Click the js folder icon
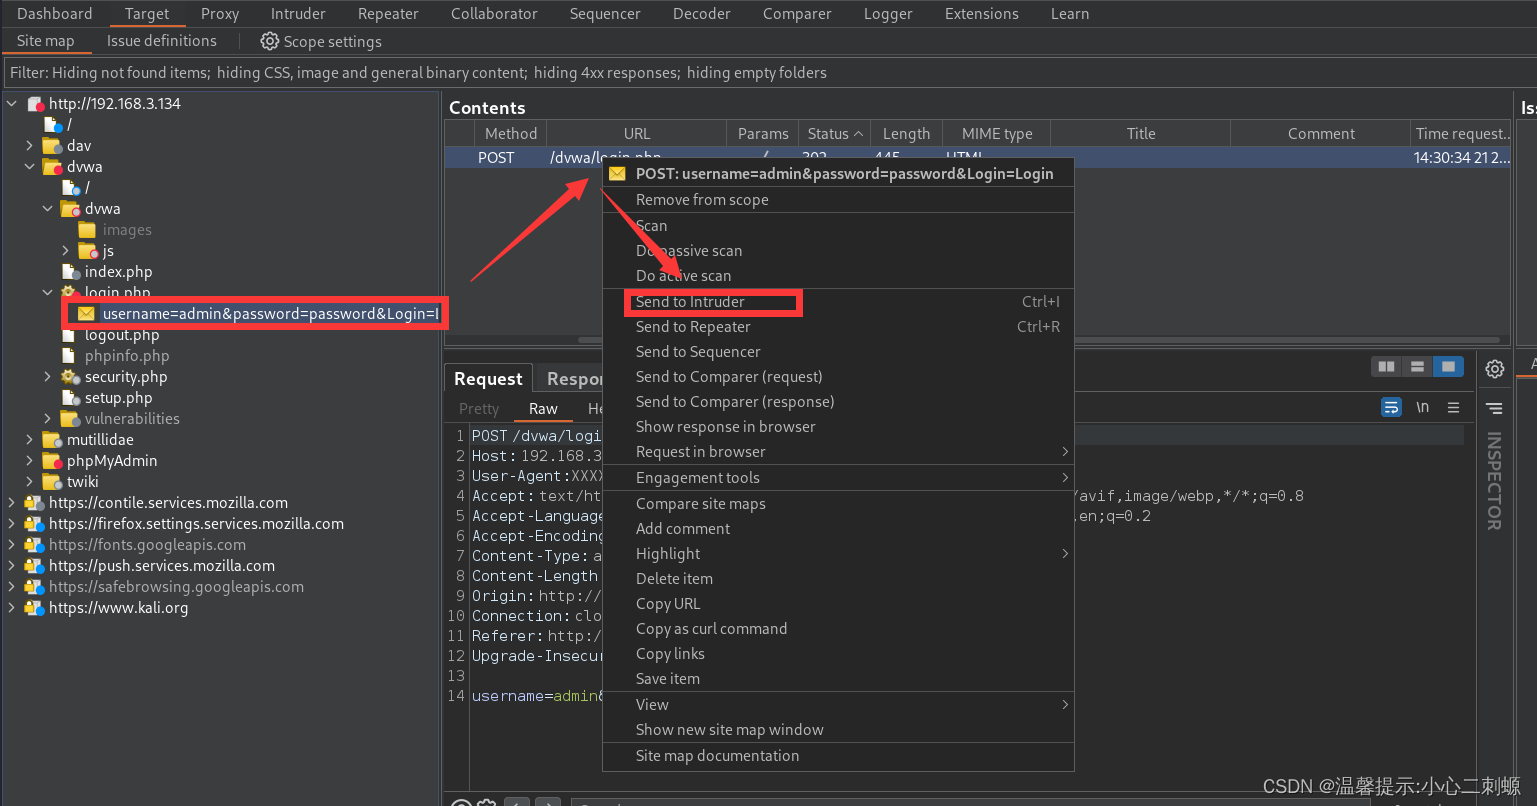The width and height of the screenshot is (1537, 806). point(88,251)
